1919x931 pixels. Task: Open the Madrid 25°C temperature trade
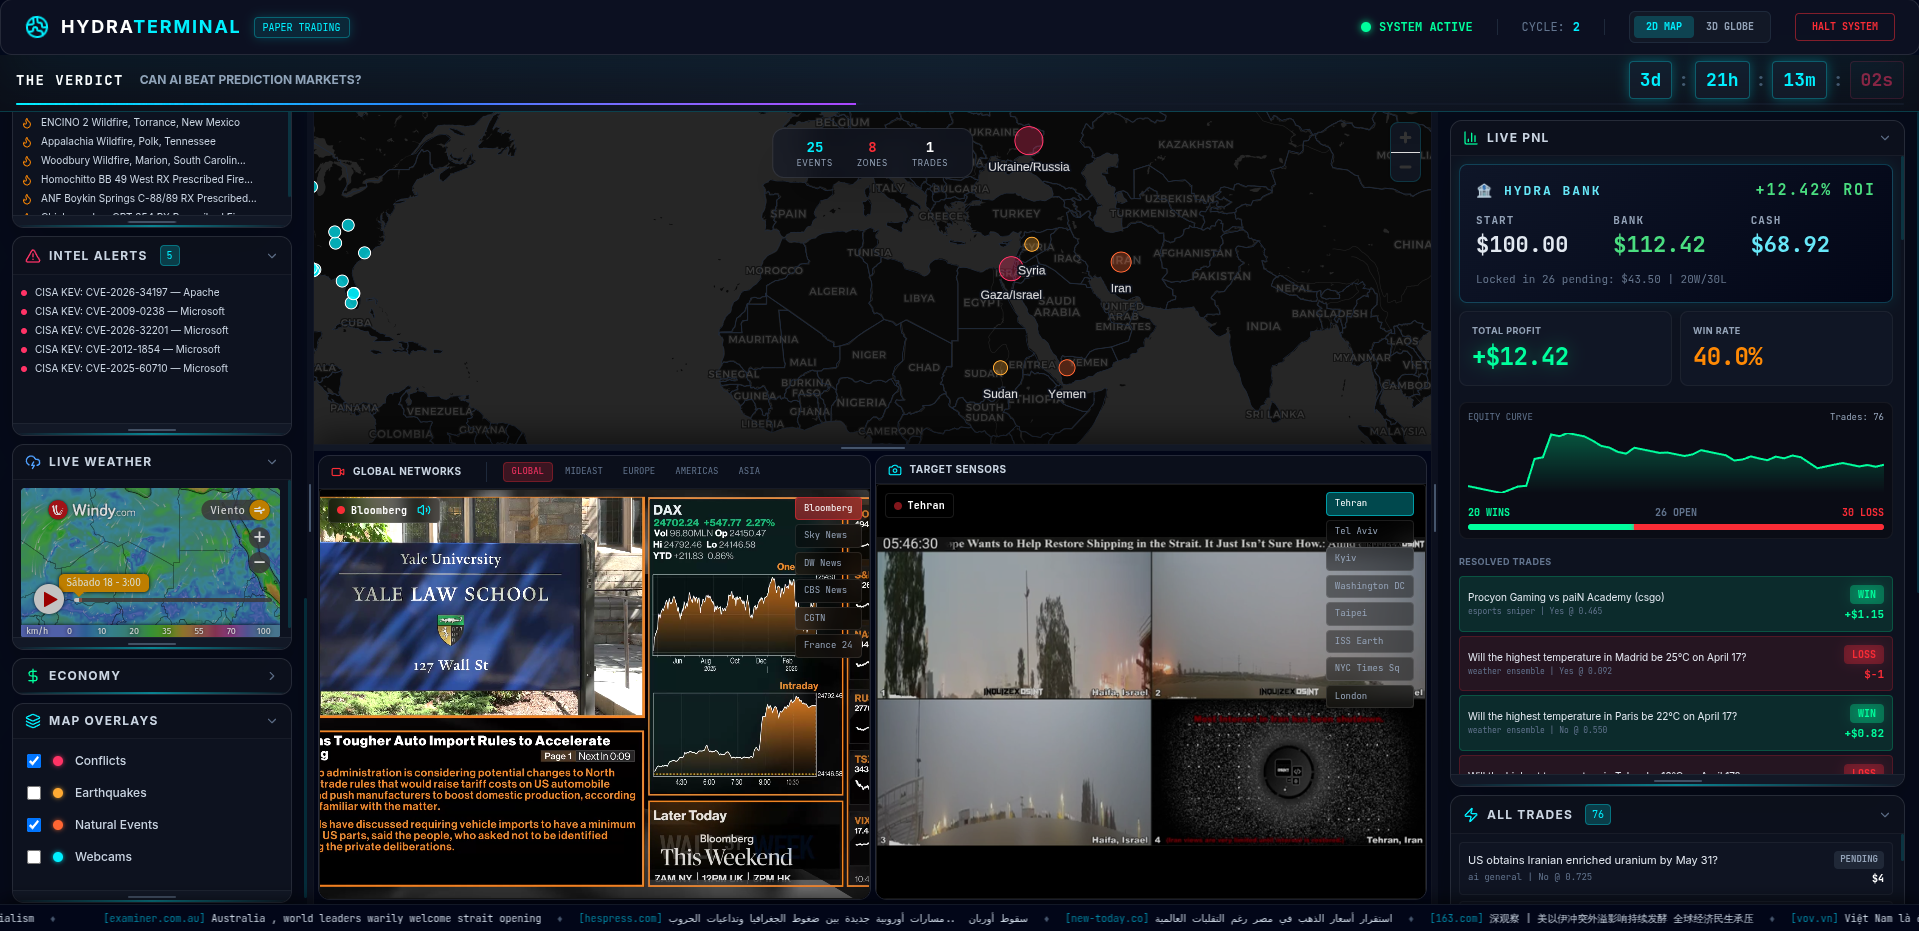coord(1676,663)
